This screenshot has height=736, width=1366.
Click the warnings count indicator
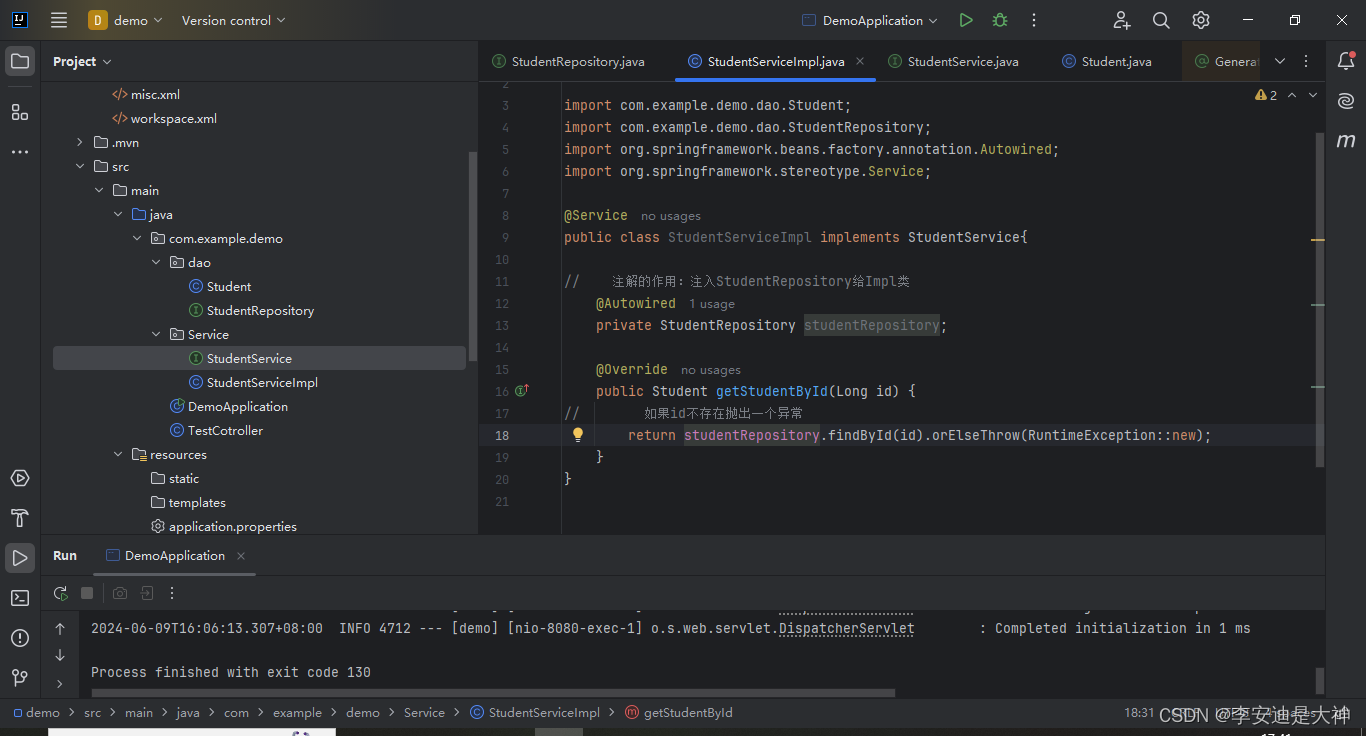[1266, 95]
